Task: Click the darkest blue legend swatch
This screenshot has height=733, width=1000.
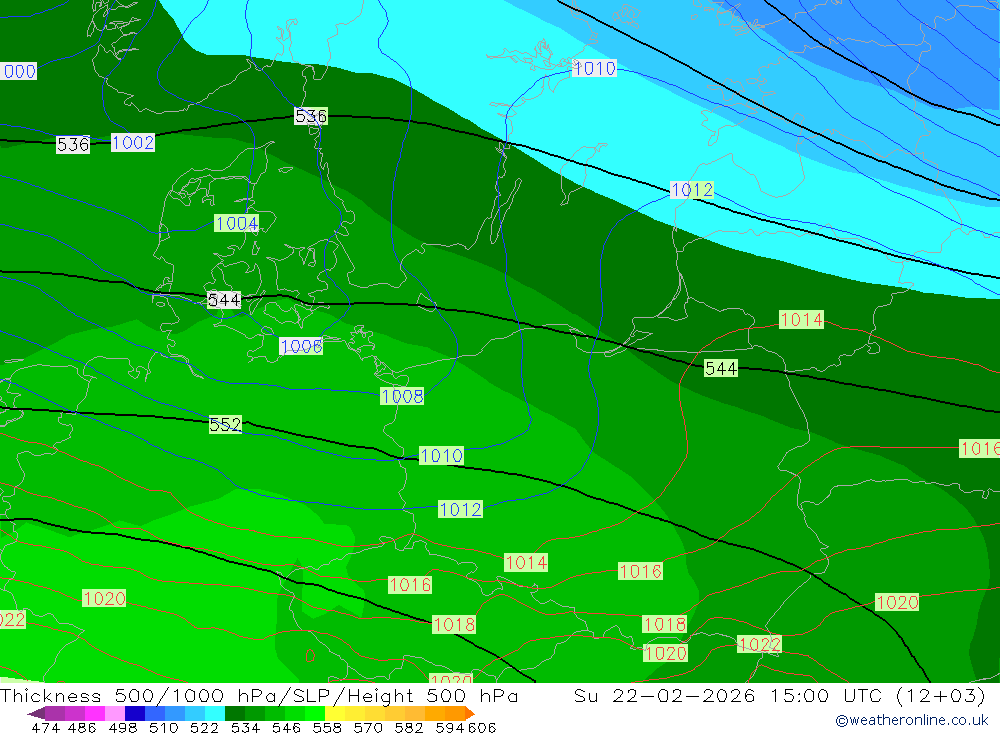Action: point(135,713)
